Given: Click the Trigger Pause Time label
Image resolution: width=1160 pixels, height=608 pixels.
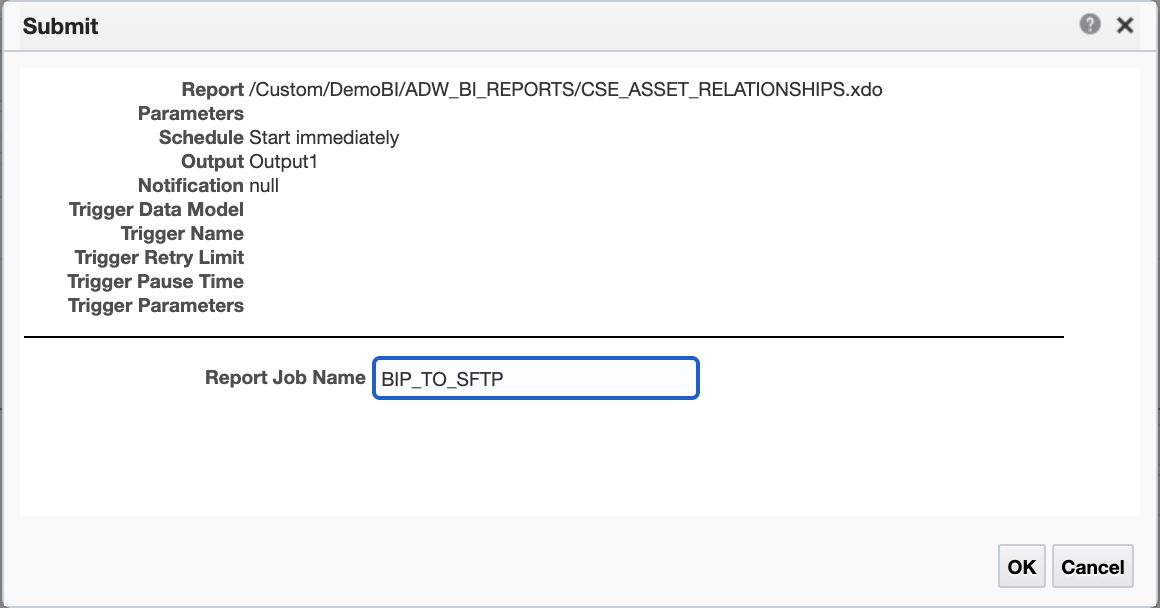Looking at the screenshot, I should click(156, 282).
